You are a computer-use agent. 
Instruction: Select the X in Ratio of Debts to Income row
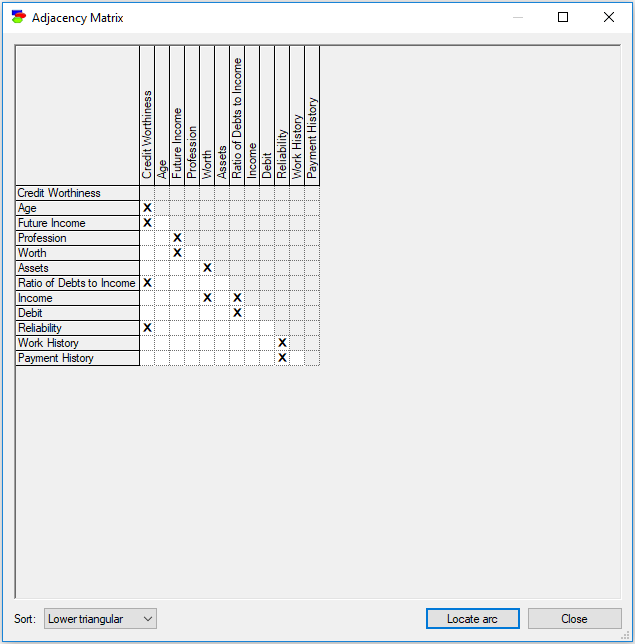click(147, 283)
